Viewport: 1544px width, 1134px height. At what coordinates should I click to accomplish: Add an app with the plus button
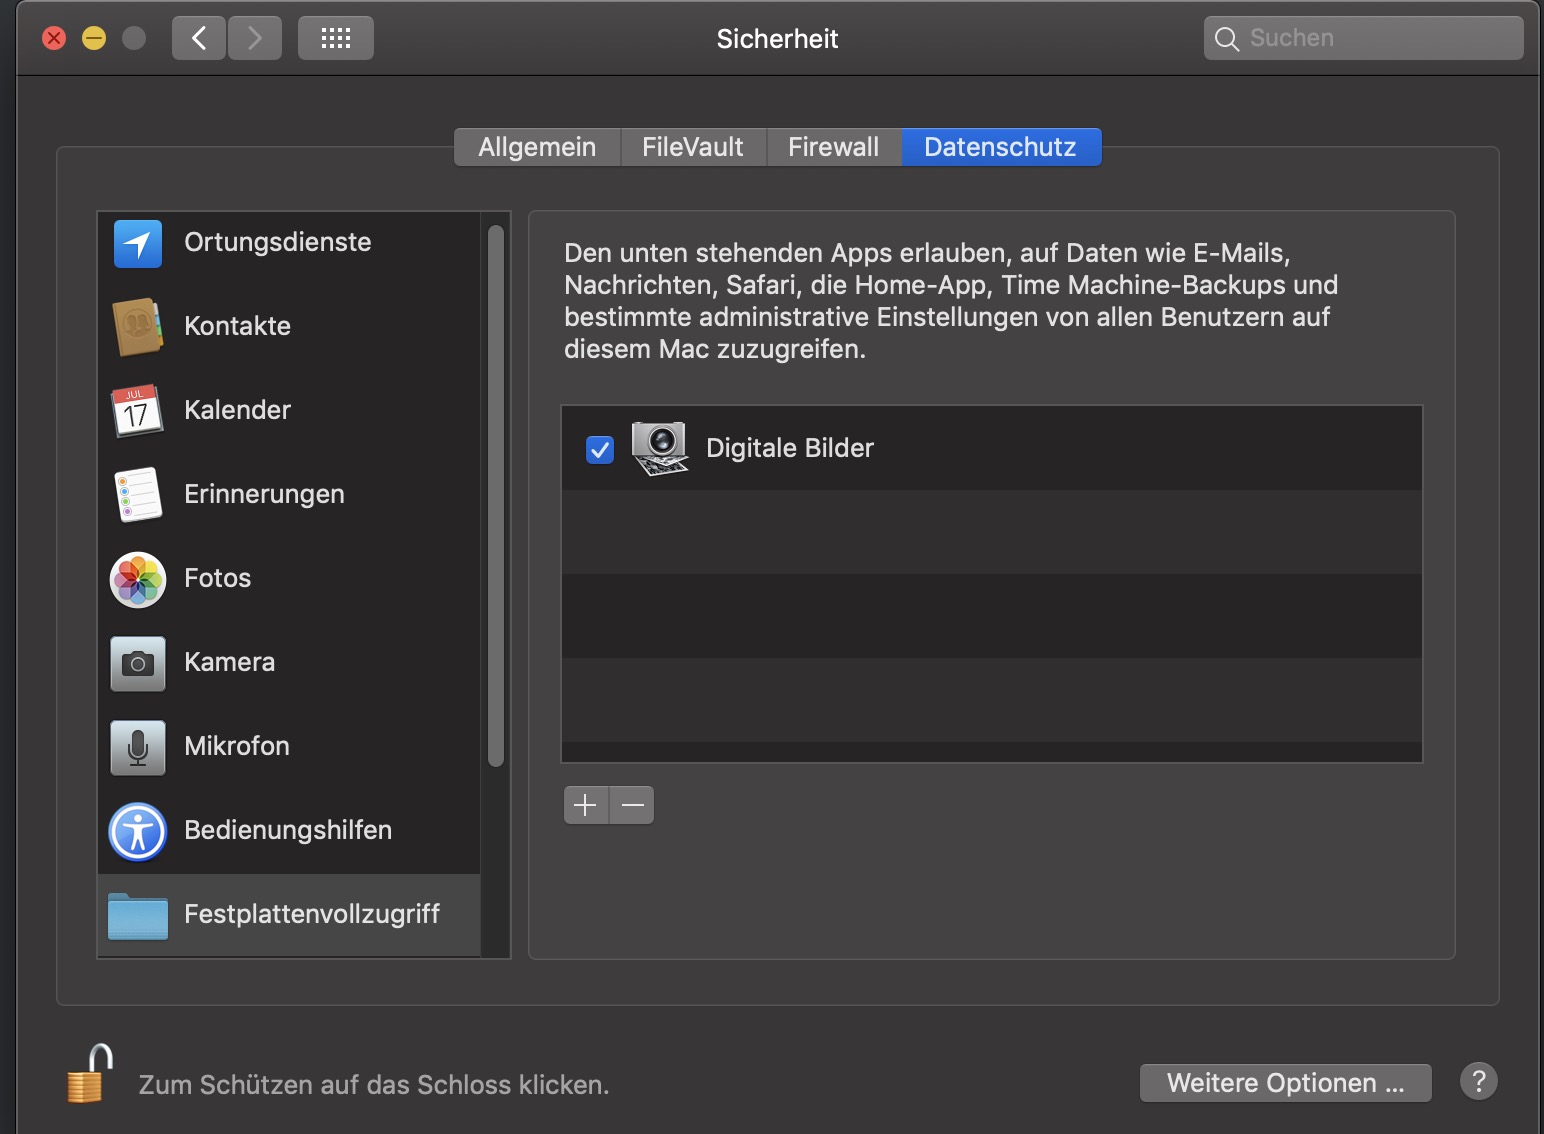coord(586,805)
